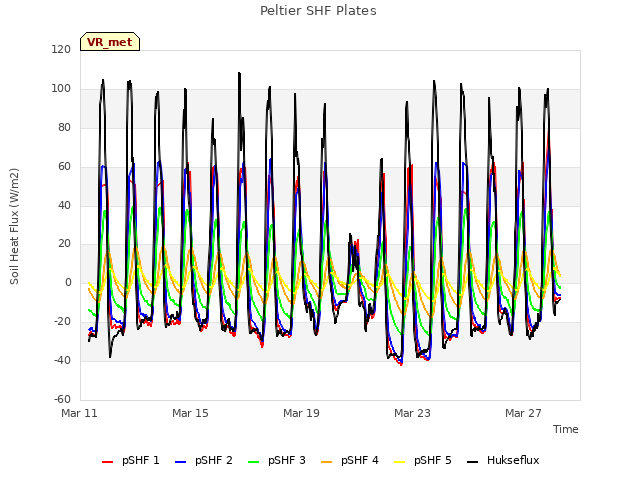
Task: Click the 120 y-axis tick label
Action: 61,49
